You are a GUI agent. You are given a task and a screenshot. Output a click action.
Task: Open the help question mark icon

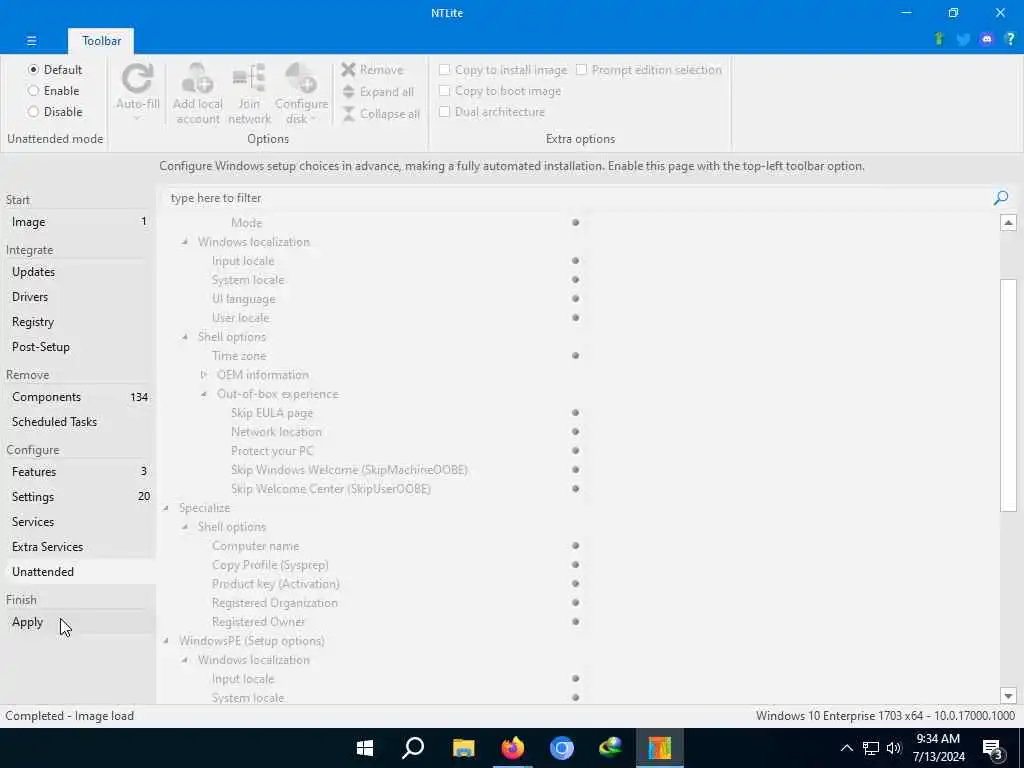click(x=1010, y=39)
